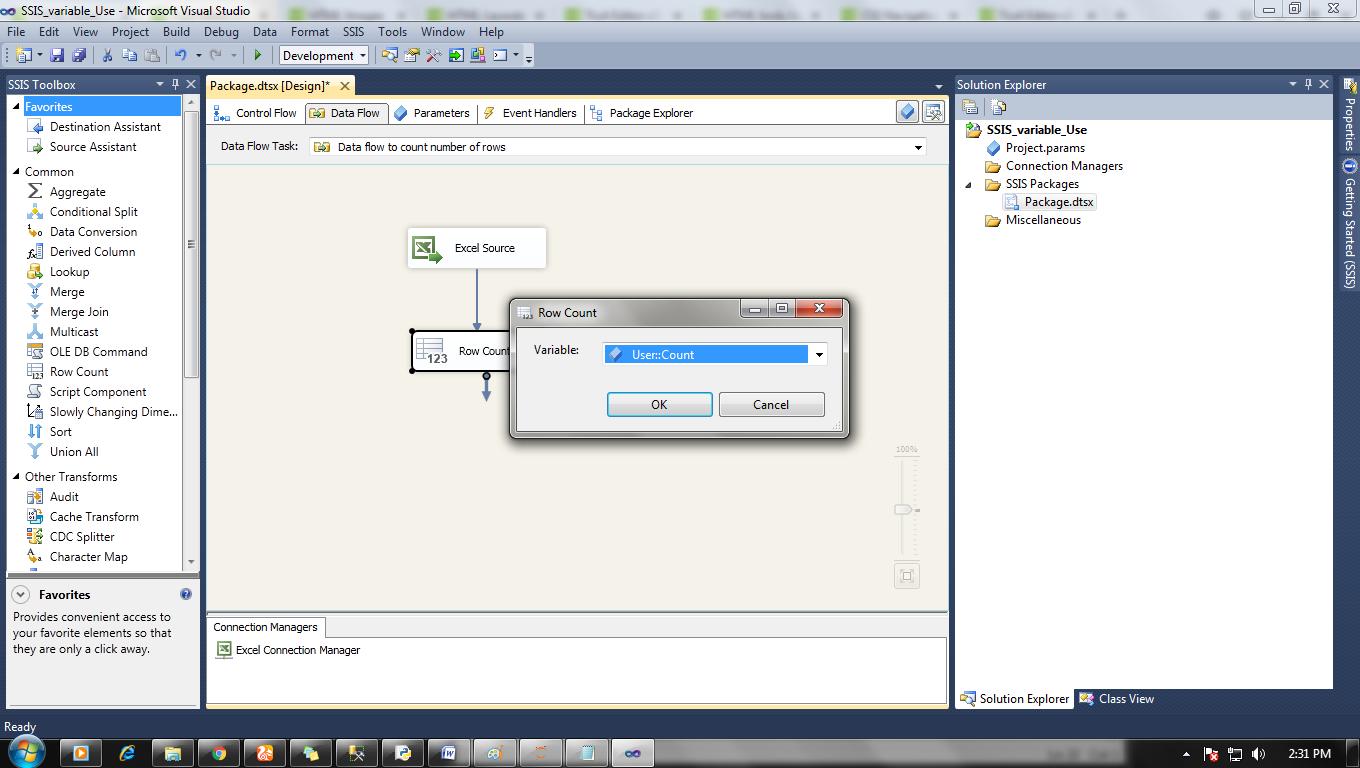Select the Aggregate transform in SSIS Toolbox
Image resolution: width=1360 pixels, height=768 pixels.
tap(77, 191)
